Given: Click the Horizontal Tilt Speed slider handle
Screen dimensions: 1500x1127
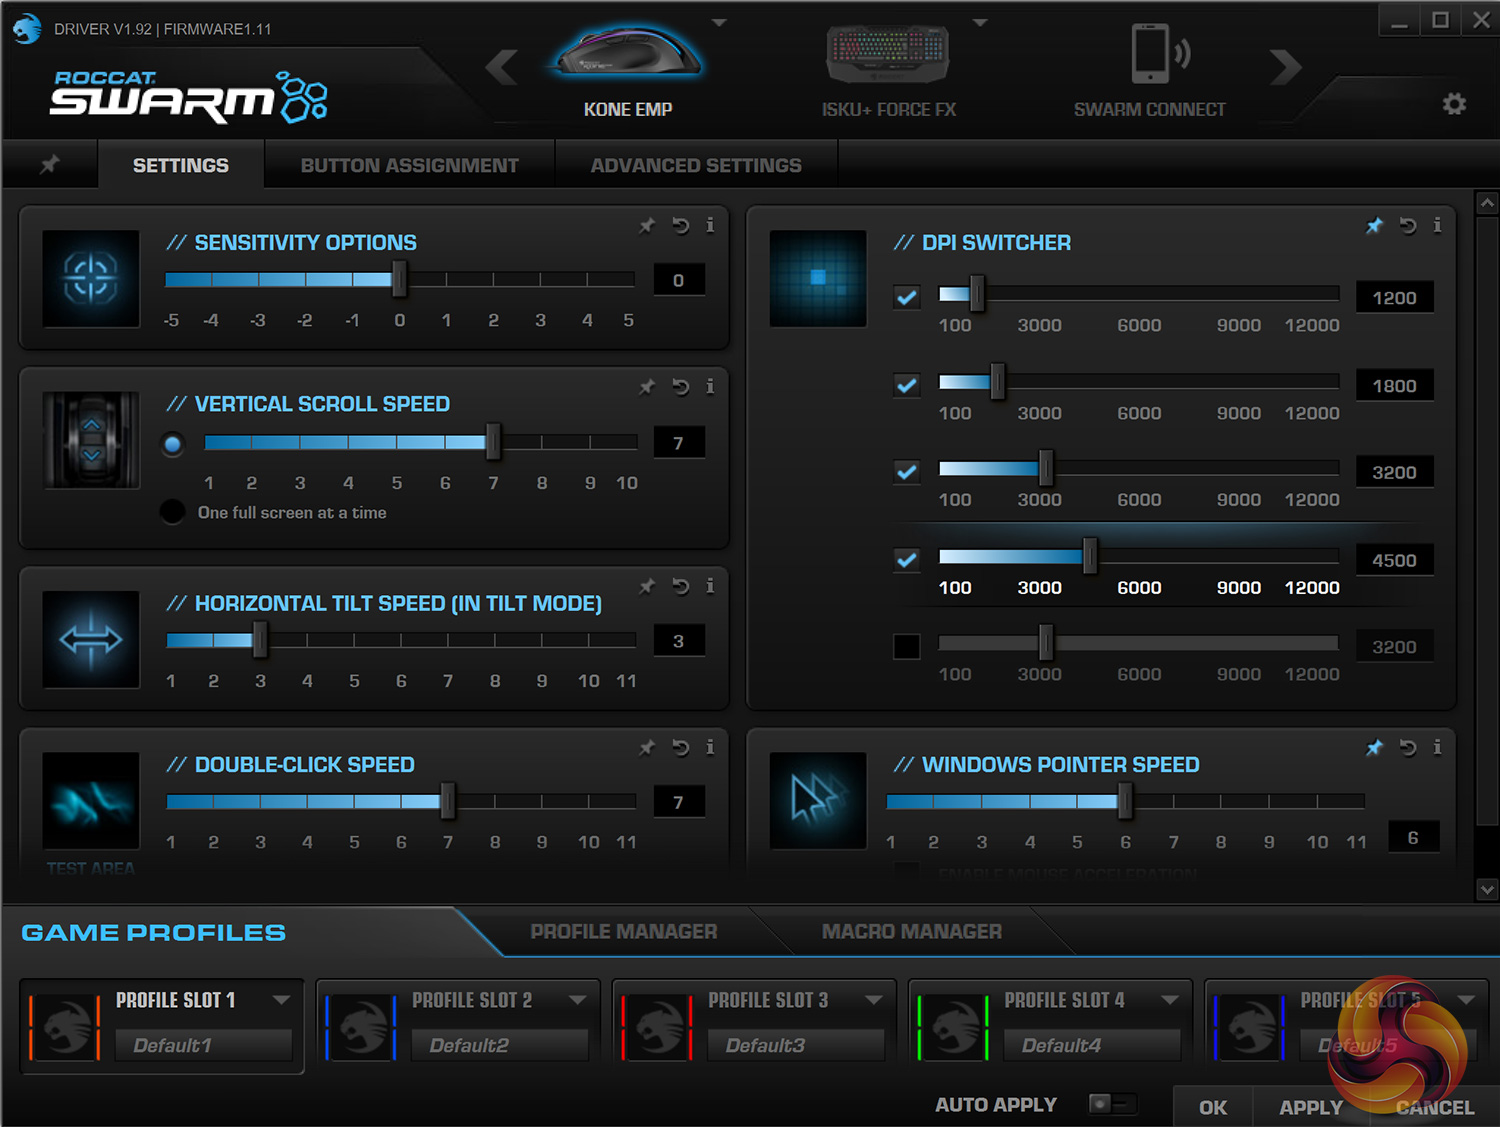Looking at the screenshot, I should [x=260, y=640].
